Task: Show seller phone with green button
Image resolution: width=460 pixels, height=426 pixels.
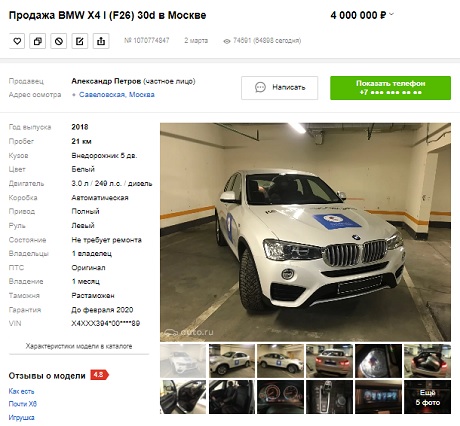Action: [390, 88]
